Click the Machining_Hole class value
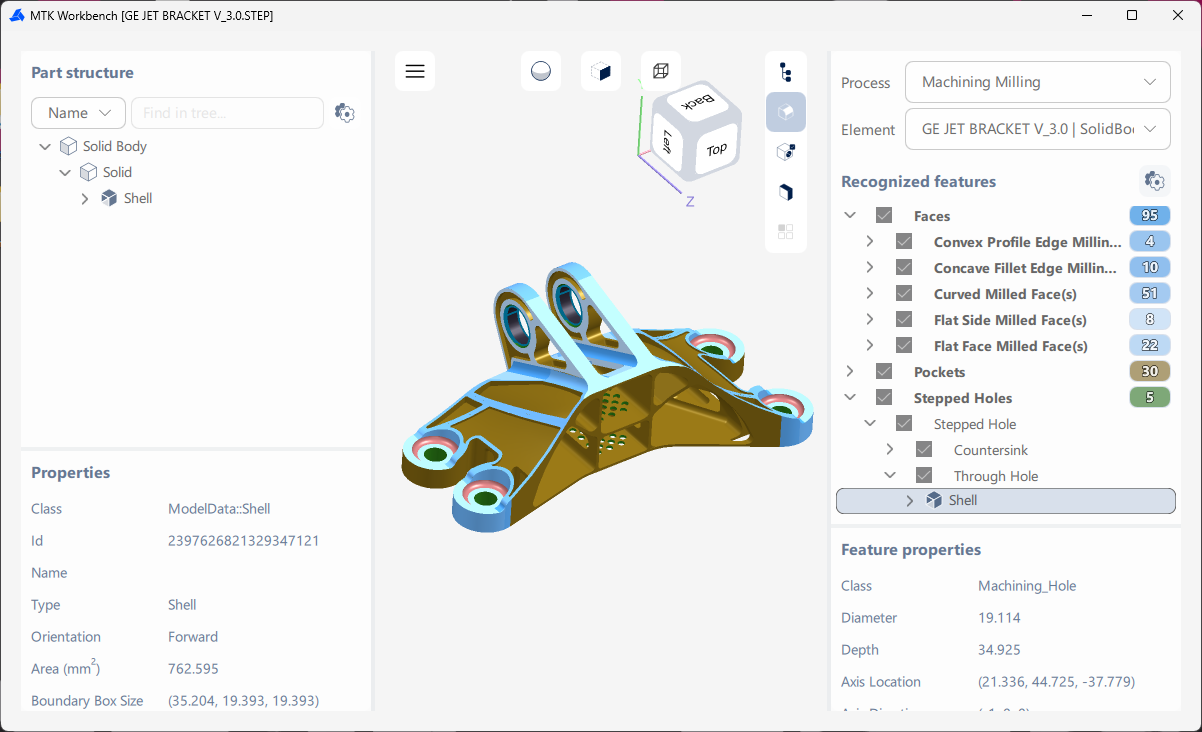 [1027, 586]
